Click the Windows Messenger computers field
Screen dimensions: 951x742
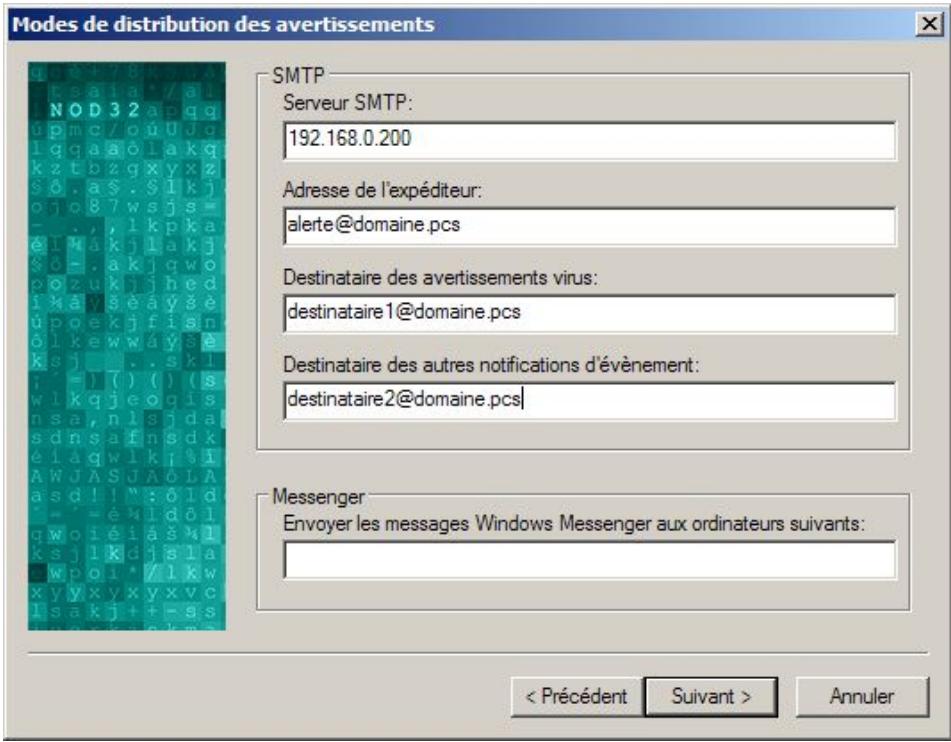point(590,560)
